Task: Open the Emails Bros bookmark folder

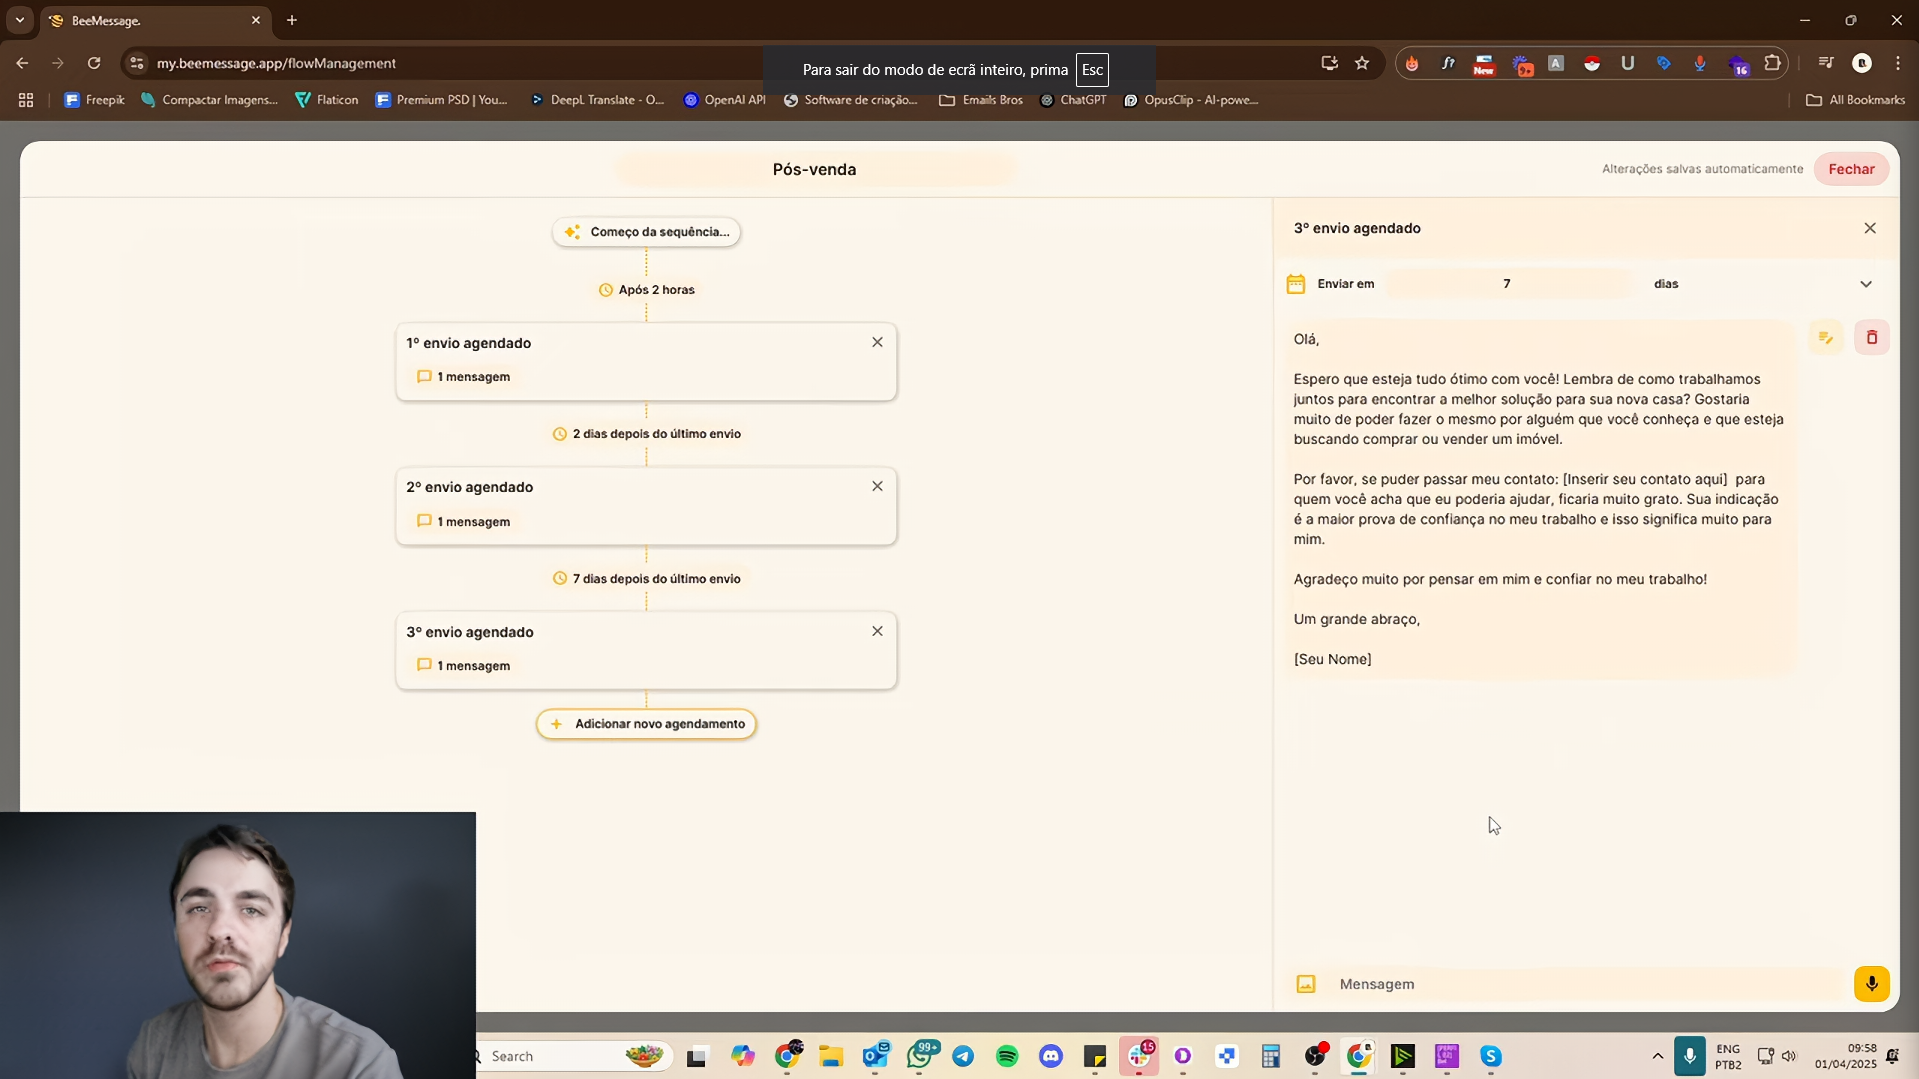Action: [981, 100]
